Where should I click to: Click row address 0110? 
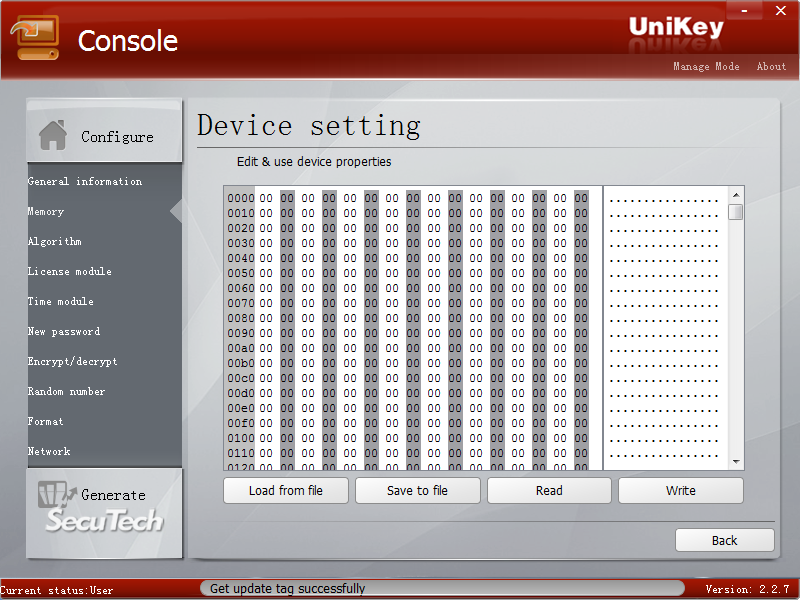pos(241,453)
